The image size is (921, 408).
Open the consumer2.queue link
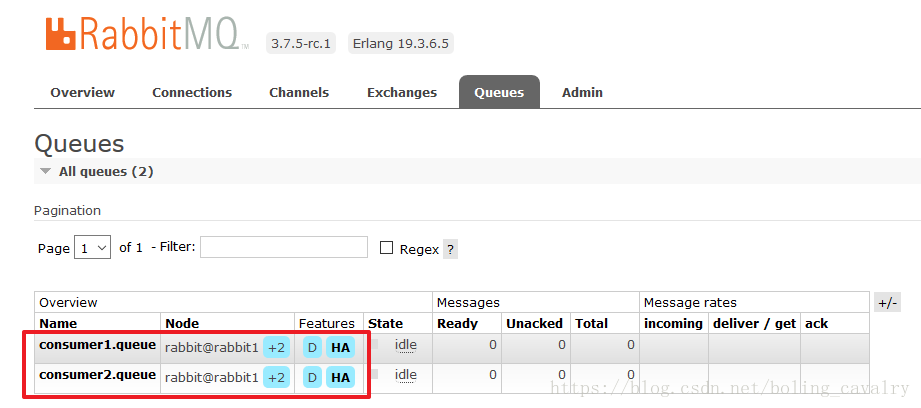click(98, 375)
